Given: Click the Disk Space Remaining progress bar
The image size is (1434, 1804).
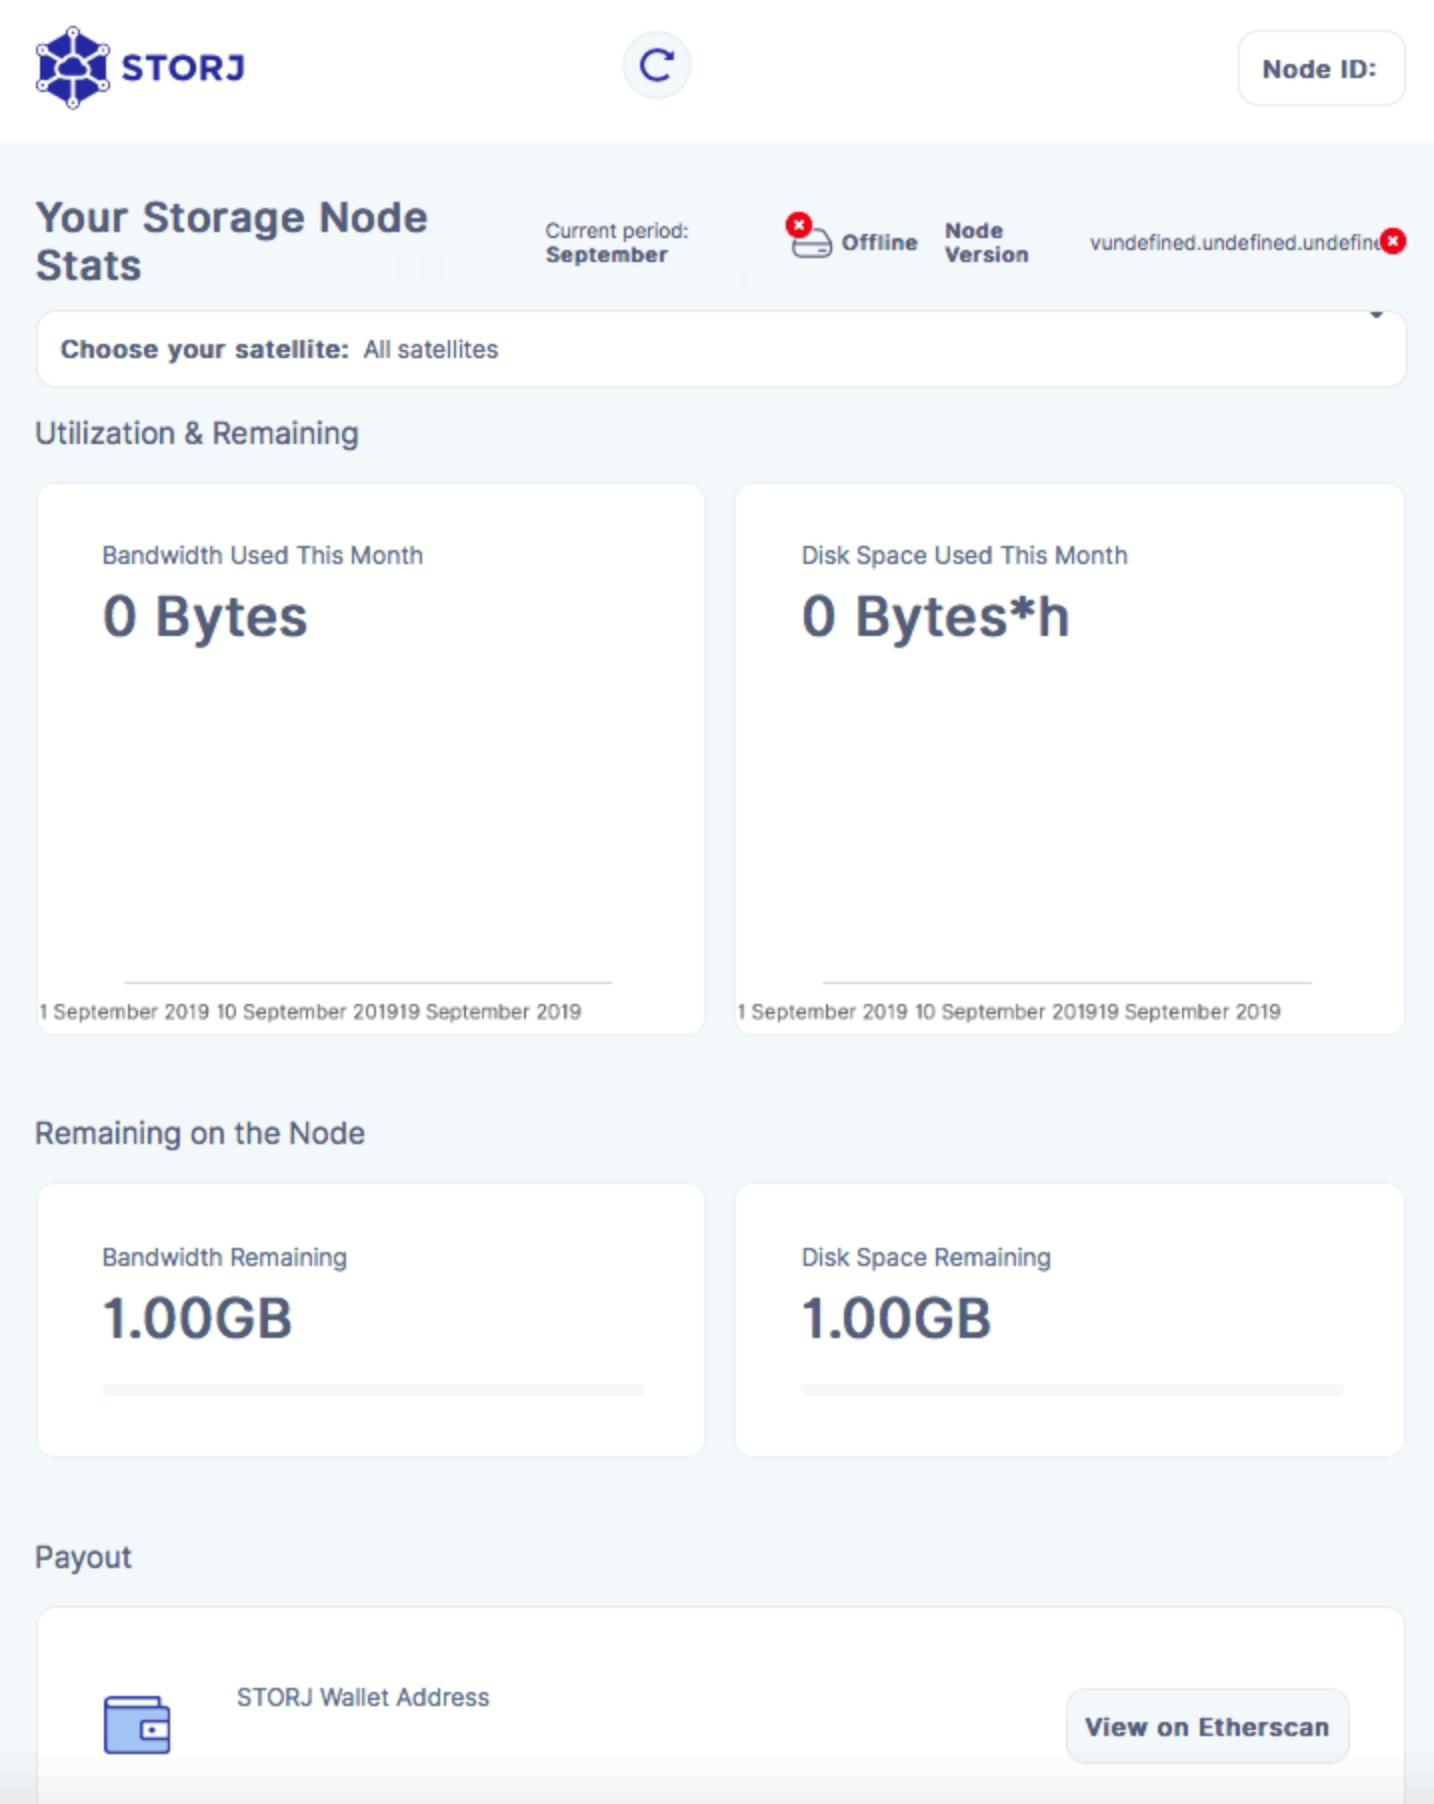Looking at the screenshot, I should [x=1072, y=1389].
